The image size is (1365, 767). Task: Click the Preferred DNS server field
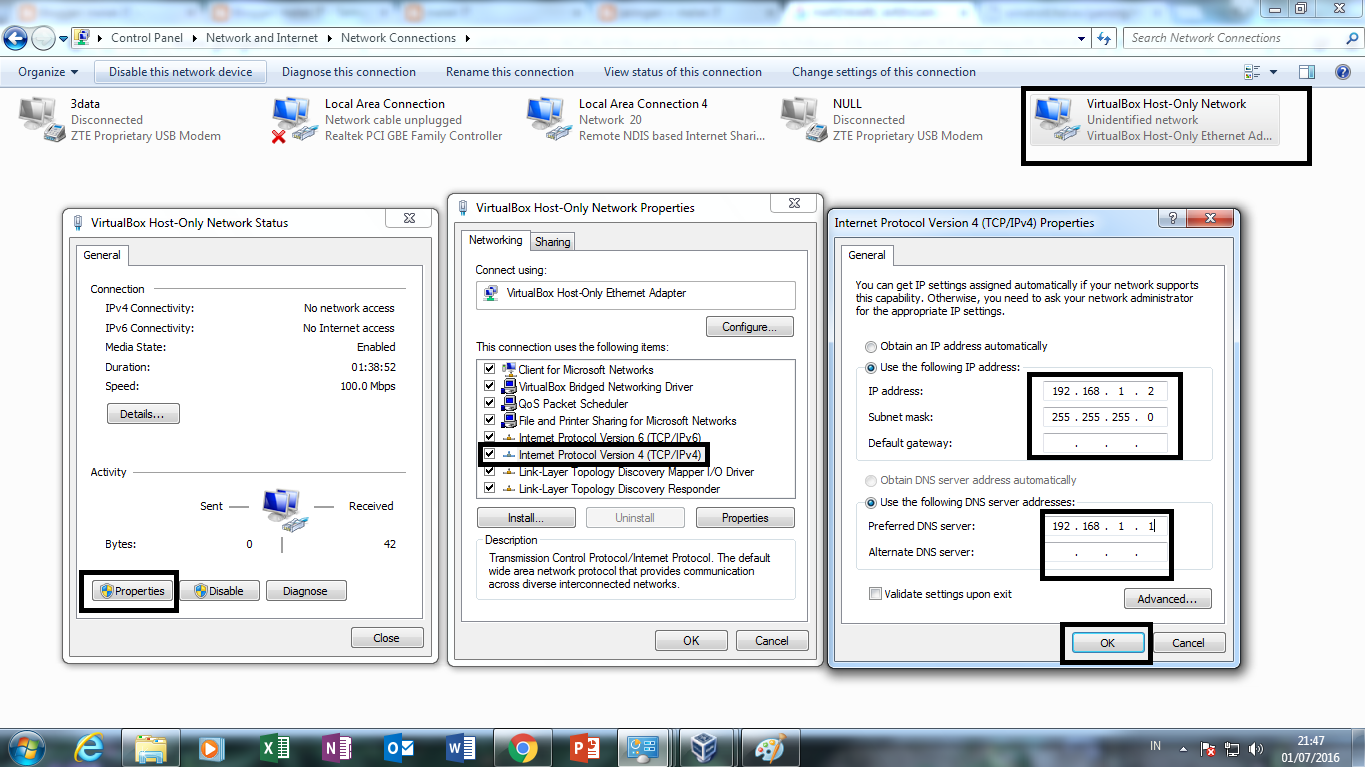tap(1105, 526)
